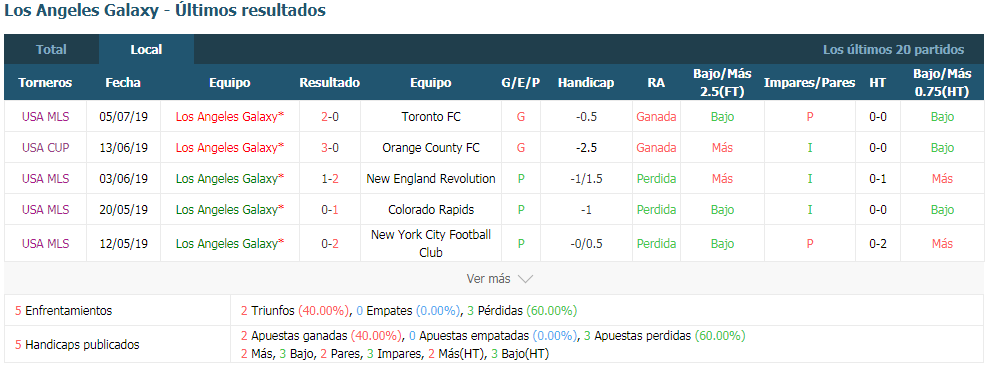
Task: Open the New York City Football Club link
Action: 431,243
